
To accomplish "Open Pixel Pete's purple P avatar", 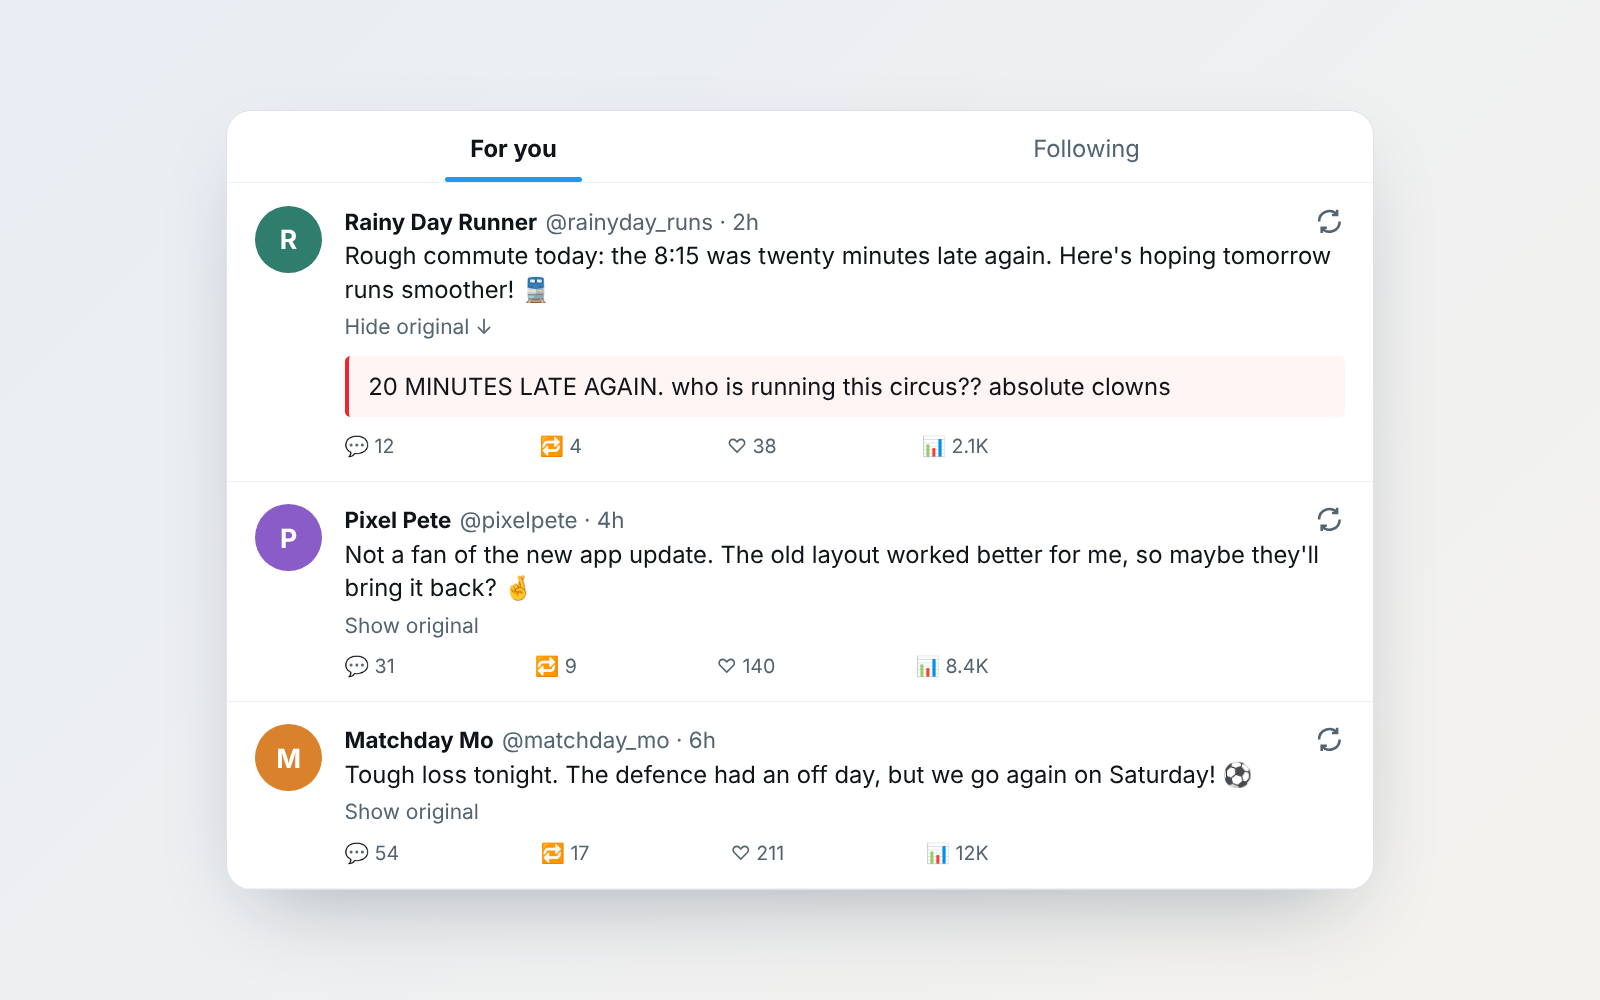I will click(288, 538).
